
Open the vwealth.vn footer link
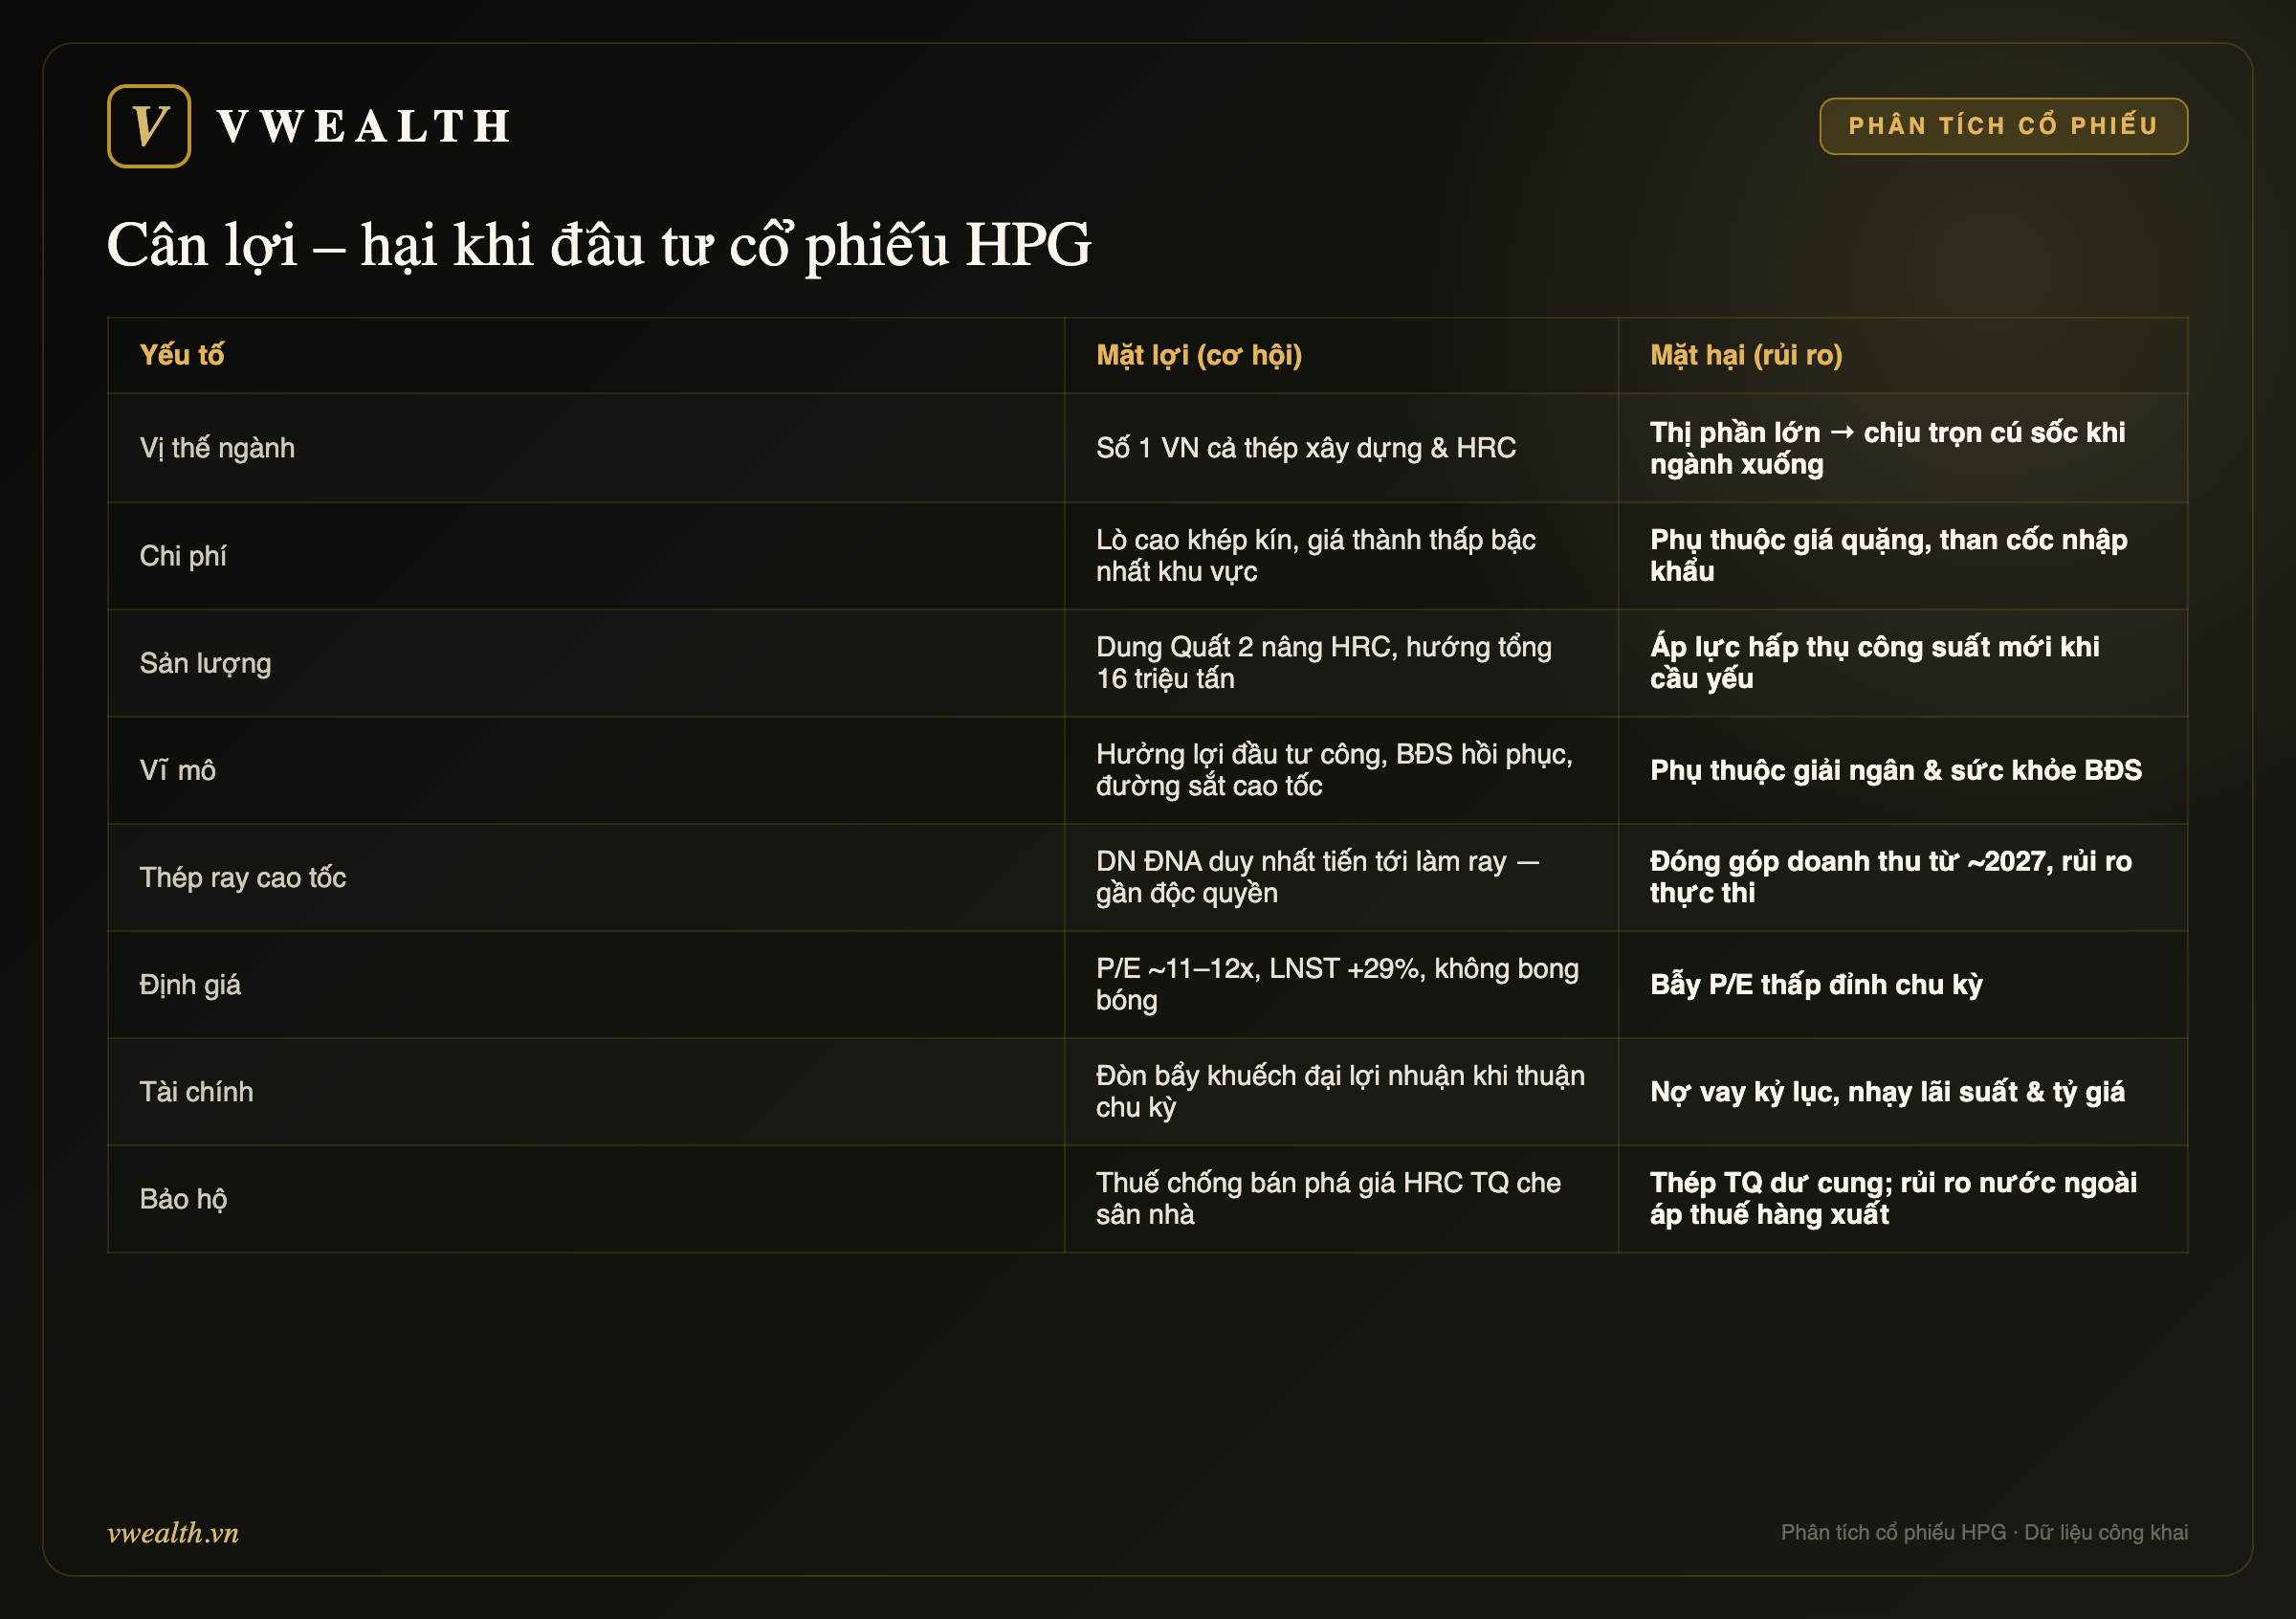coord(173,1532)
